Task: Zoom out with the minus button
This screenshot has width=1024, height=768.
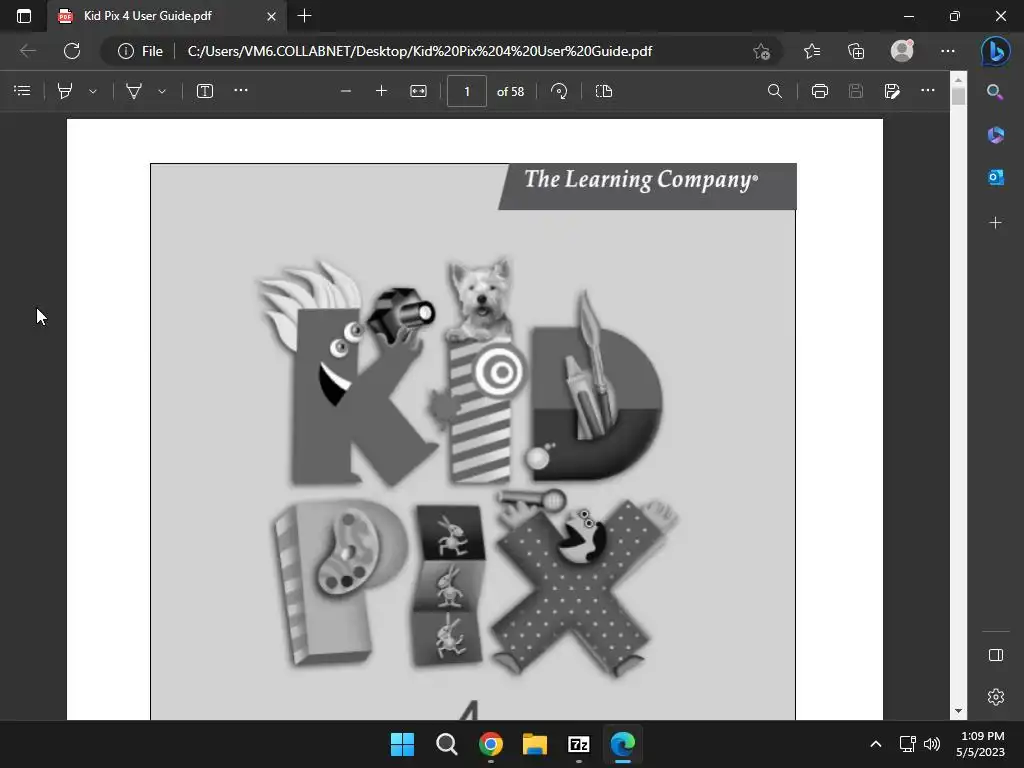Action: pyautogui.click(x=346, y=91)
